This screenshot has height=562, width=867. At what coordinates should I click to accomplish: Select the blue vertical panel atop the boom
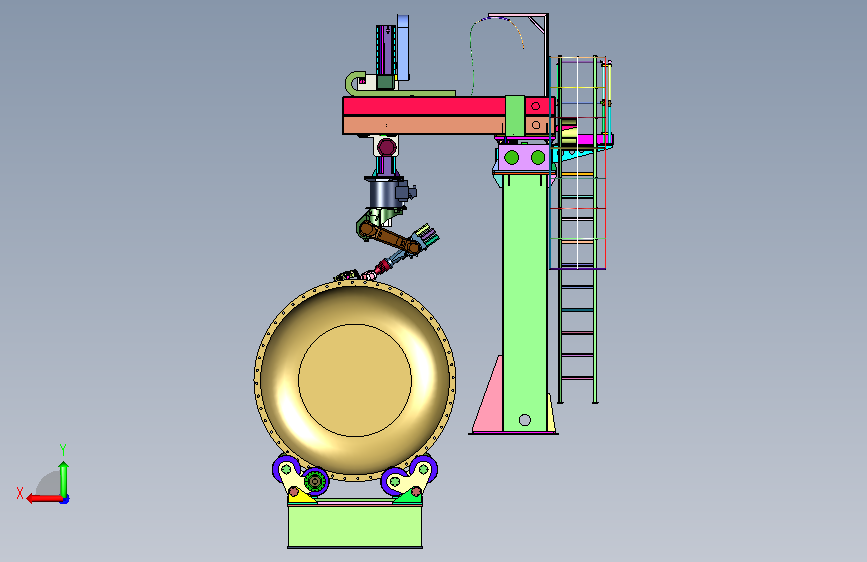coord(403,46)
